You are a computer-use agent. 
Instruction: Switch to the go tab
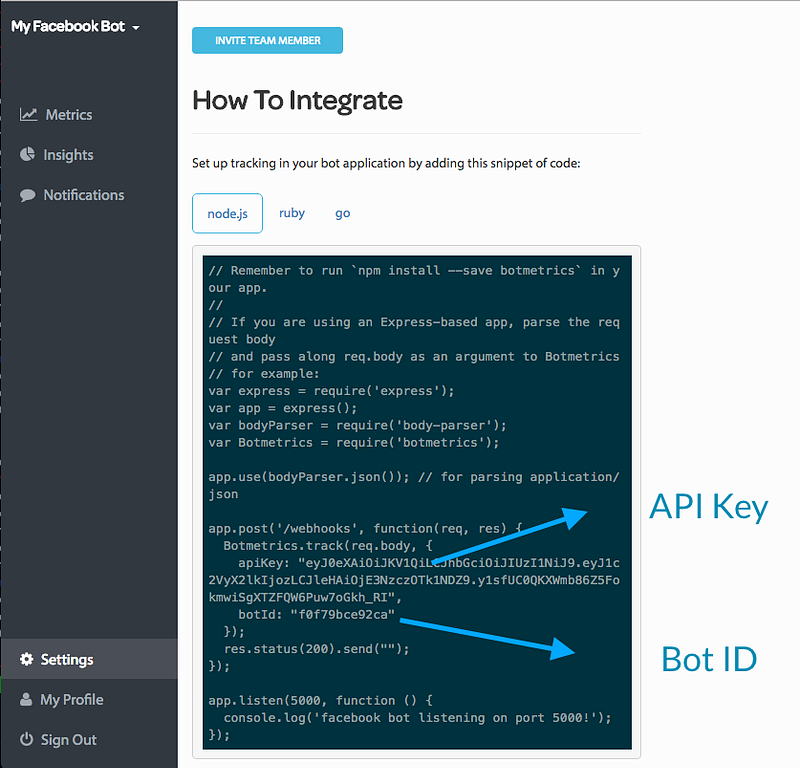342,213
